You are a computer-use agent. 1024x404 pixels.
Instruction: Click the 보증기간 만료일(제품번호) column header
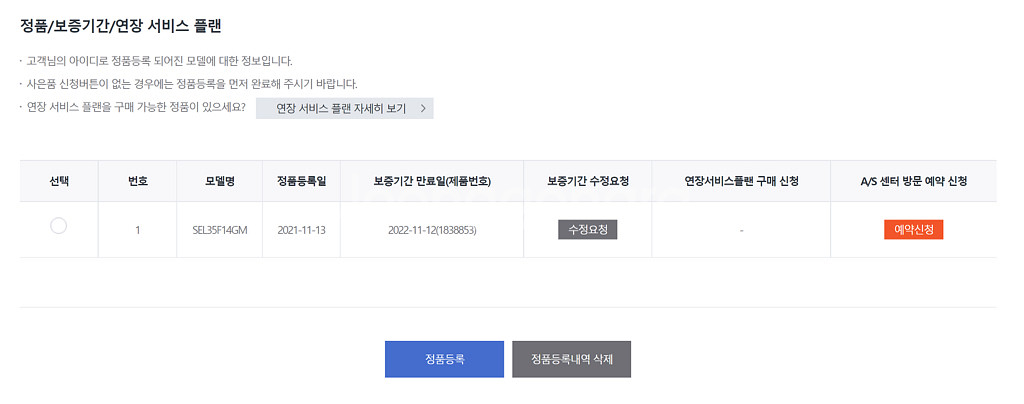432,181
